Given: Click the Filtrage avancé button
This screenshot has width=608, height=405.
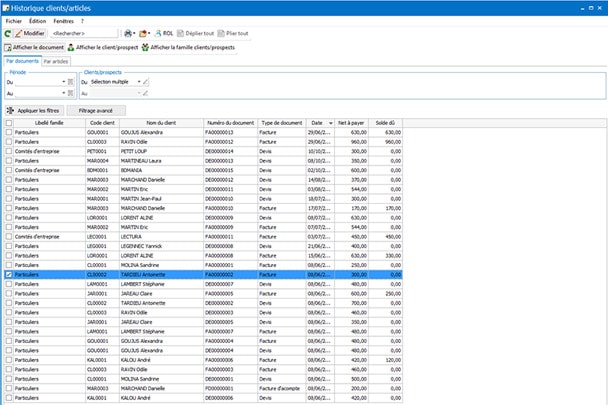Looking at the screenshot, I should point(96,111).
